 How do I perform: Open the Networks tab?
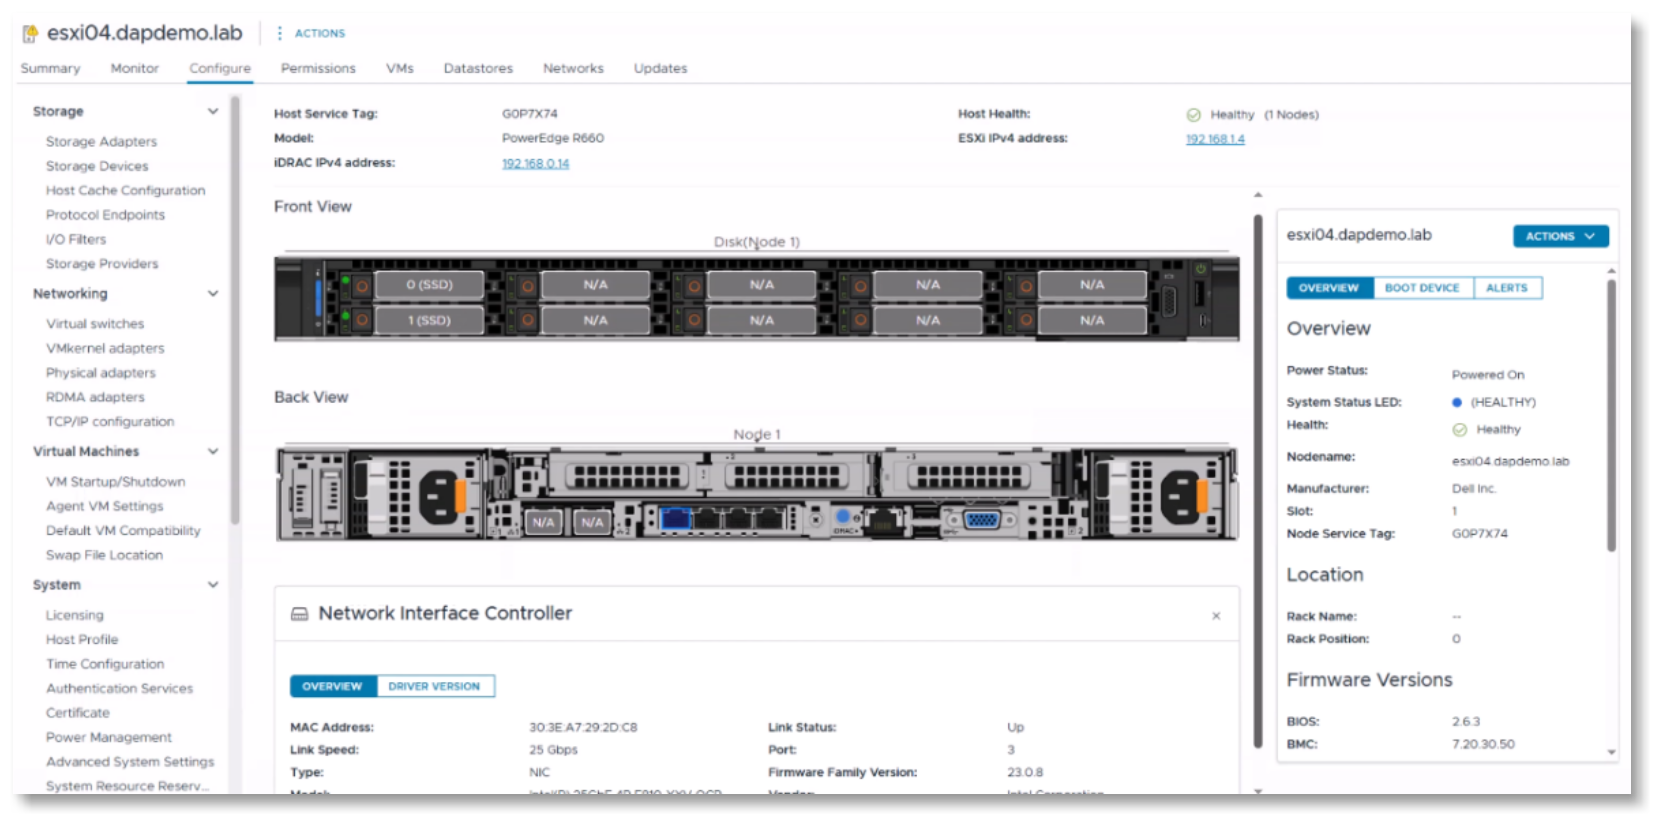click(x=573, y=68)
